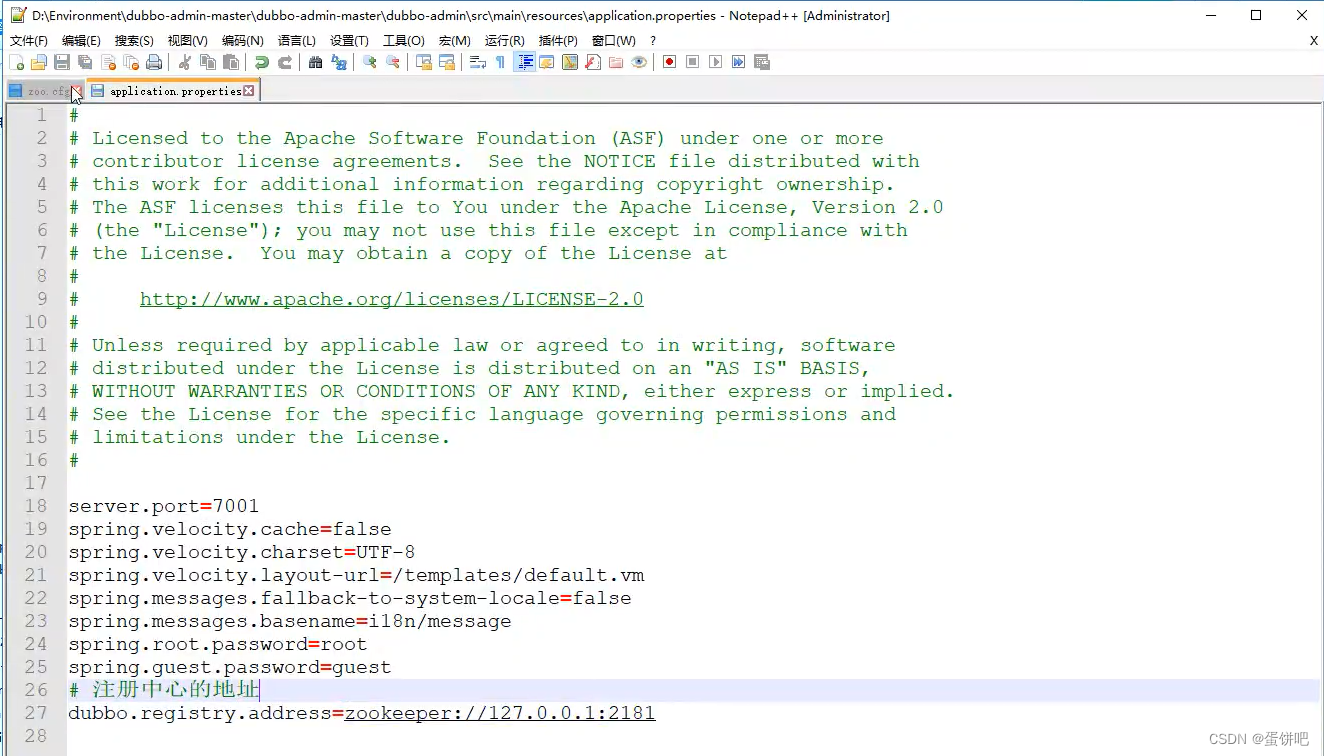Click the Close document toolbar icon
The height and width of the screenshot is (756, 1324).
[x=108, y=62]
